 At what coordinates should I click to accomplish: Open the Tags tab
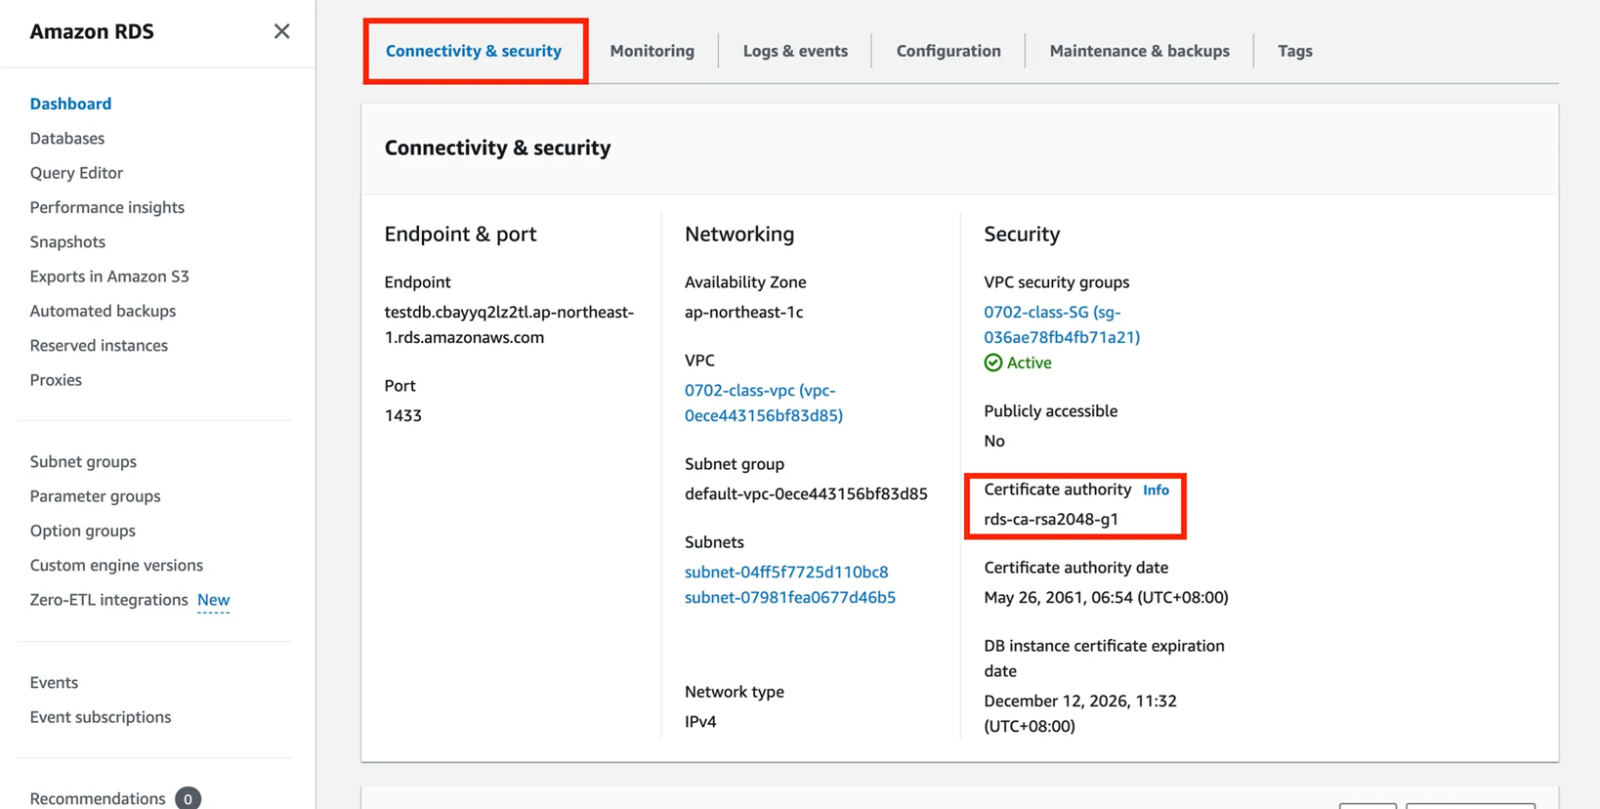1295,51
